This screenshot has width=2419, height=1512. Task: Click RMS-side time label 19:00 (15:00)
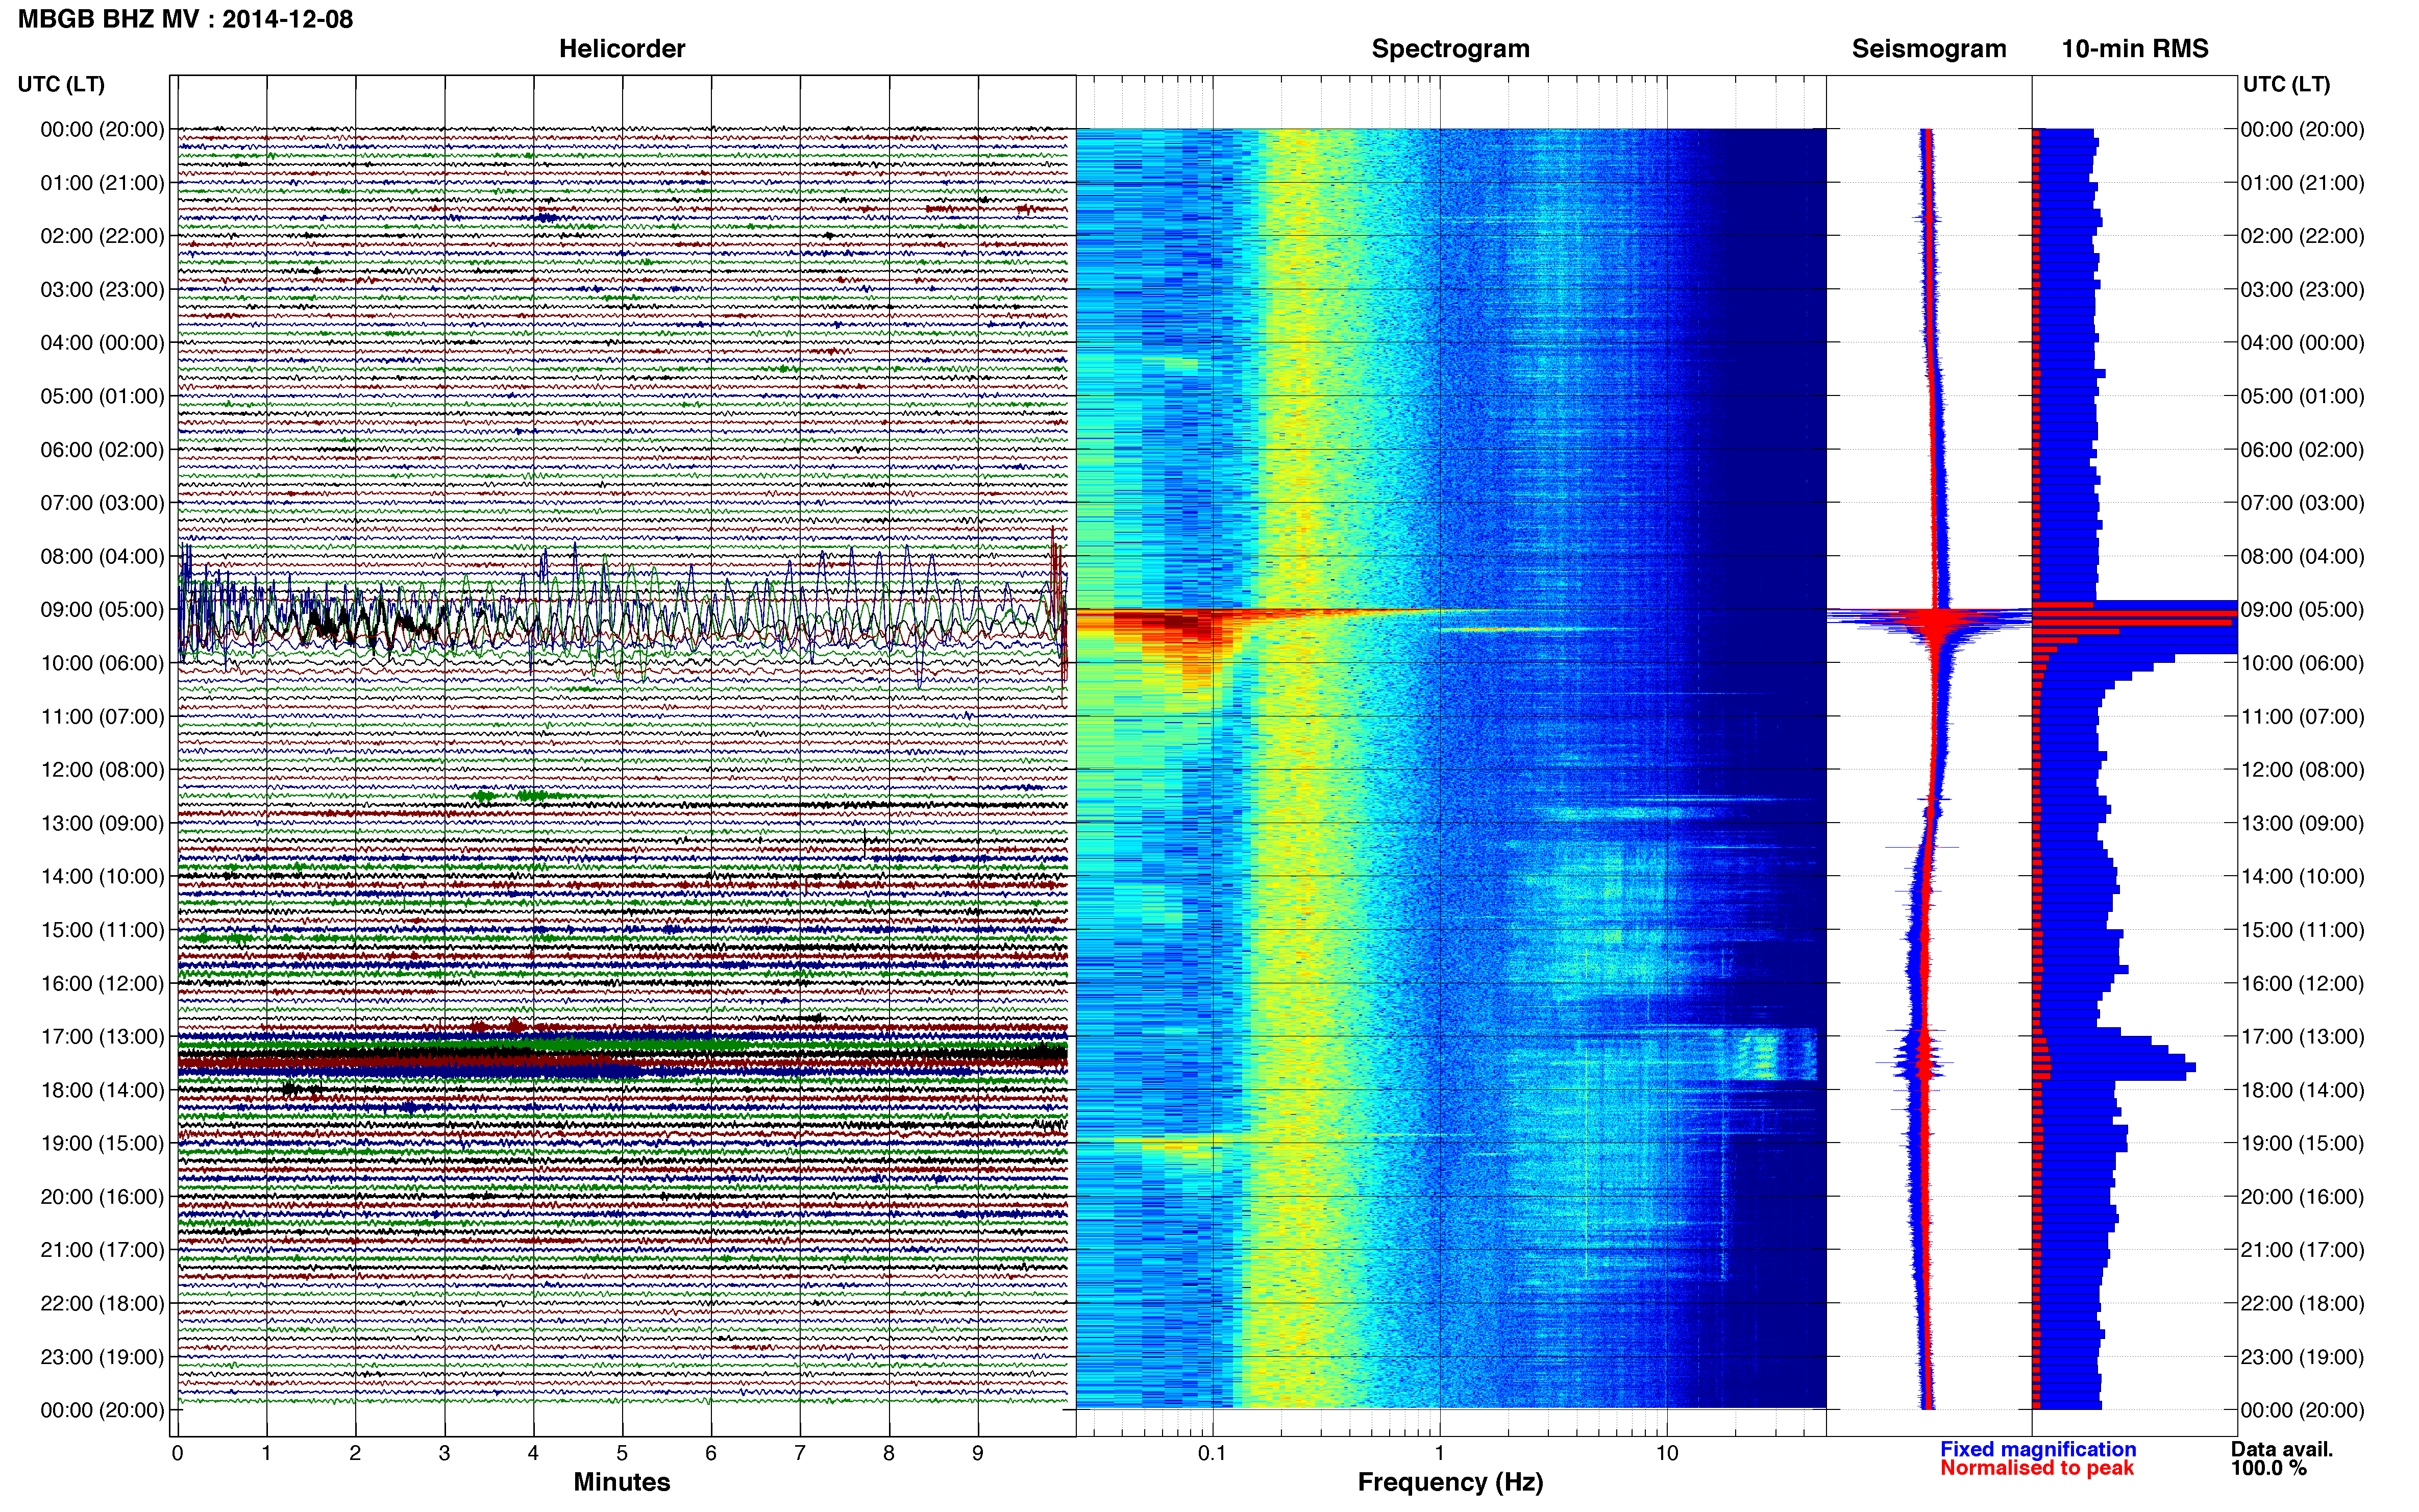click(2302, 1143)
